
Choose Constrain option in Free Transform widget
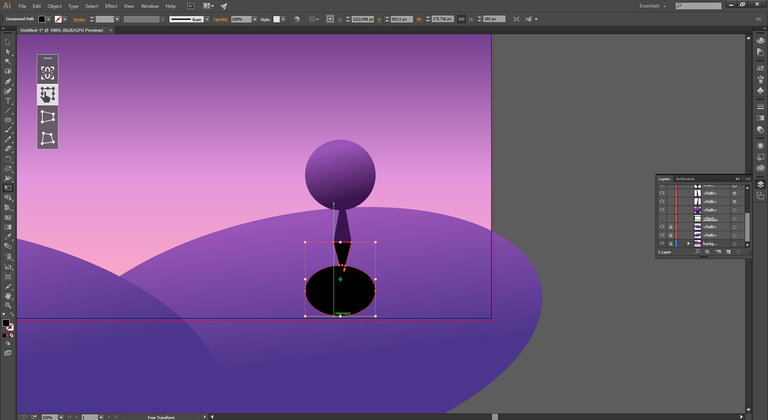point(48,73)
